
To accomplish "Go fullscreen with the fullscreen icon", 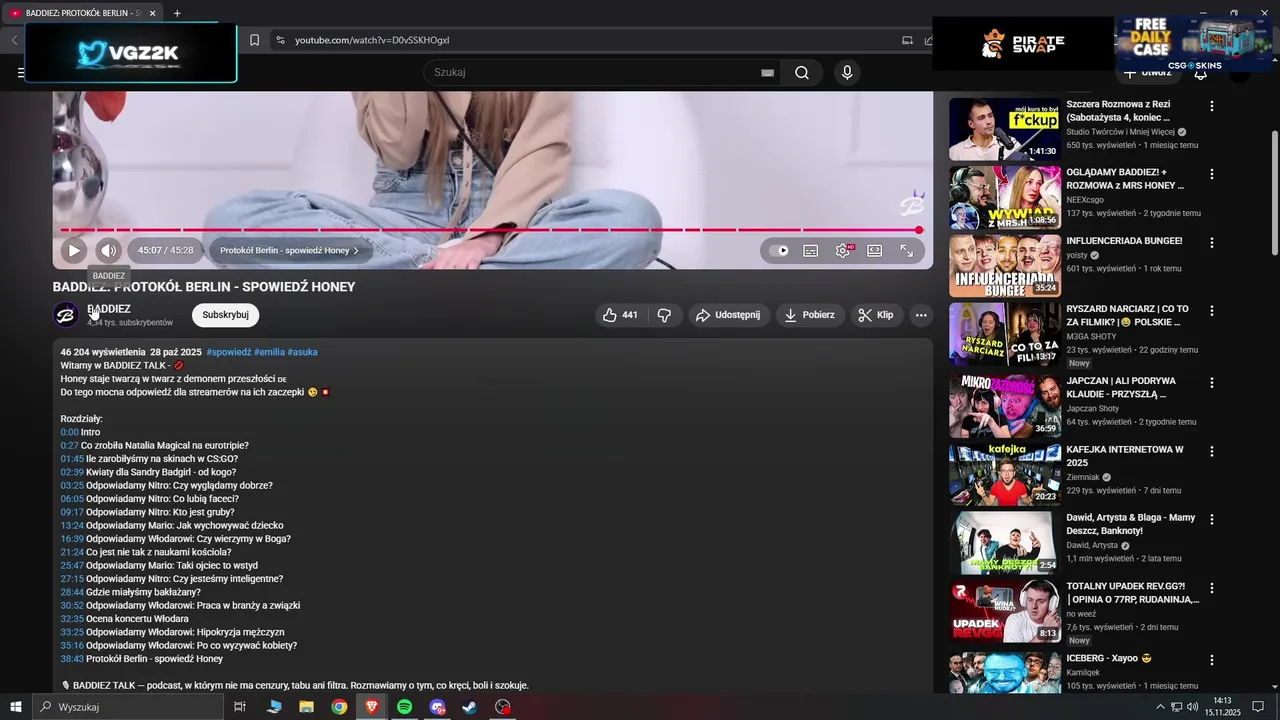I will click(907, 251).
